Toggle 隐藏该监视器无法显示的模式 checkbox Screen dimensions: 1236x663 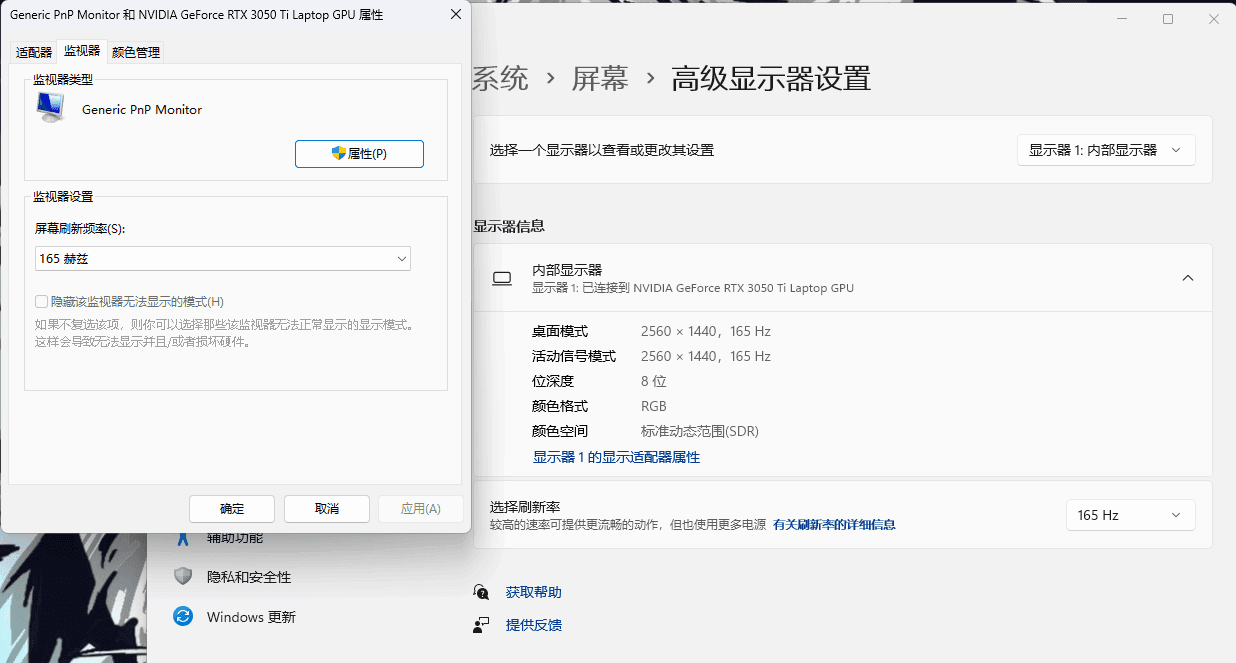41,301
